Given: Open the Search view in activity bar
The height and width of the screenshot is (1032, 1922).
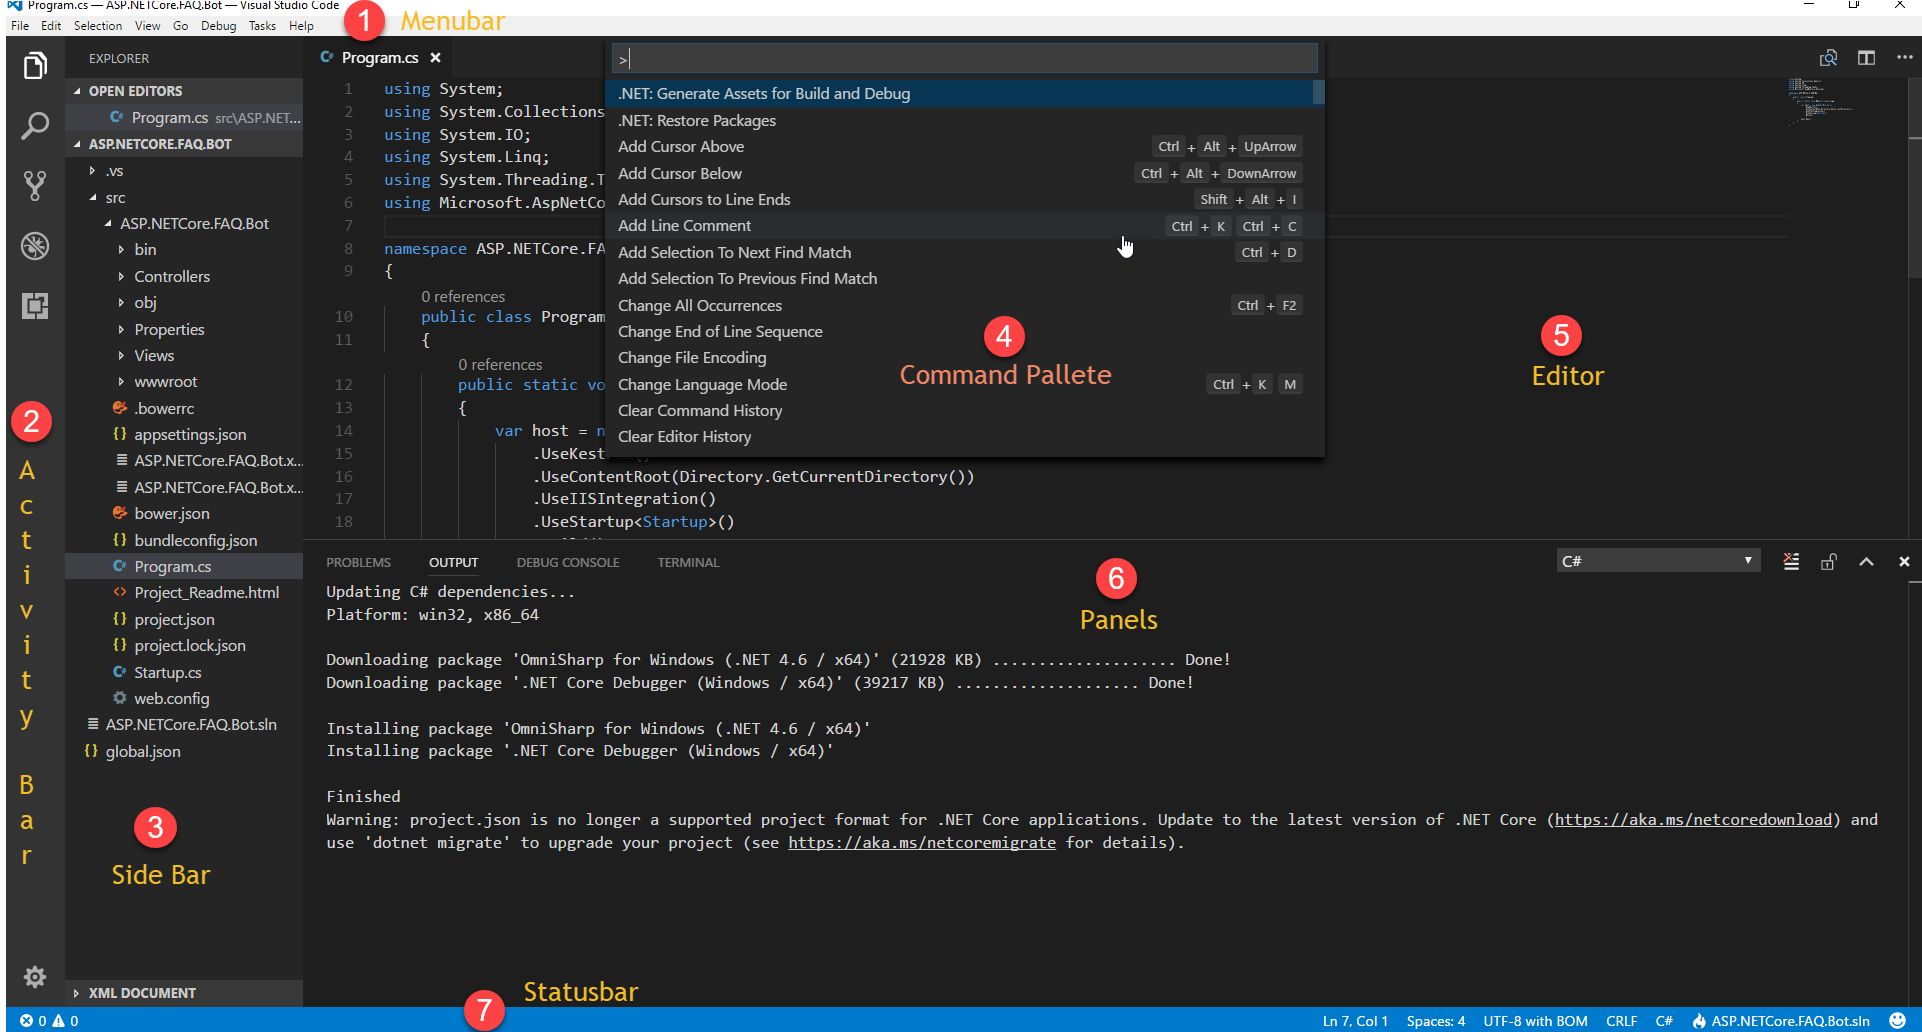Looking at the screenshot, I should pos(35,126).
